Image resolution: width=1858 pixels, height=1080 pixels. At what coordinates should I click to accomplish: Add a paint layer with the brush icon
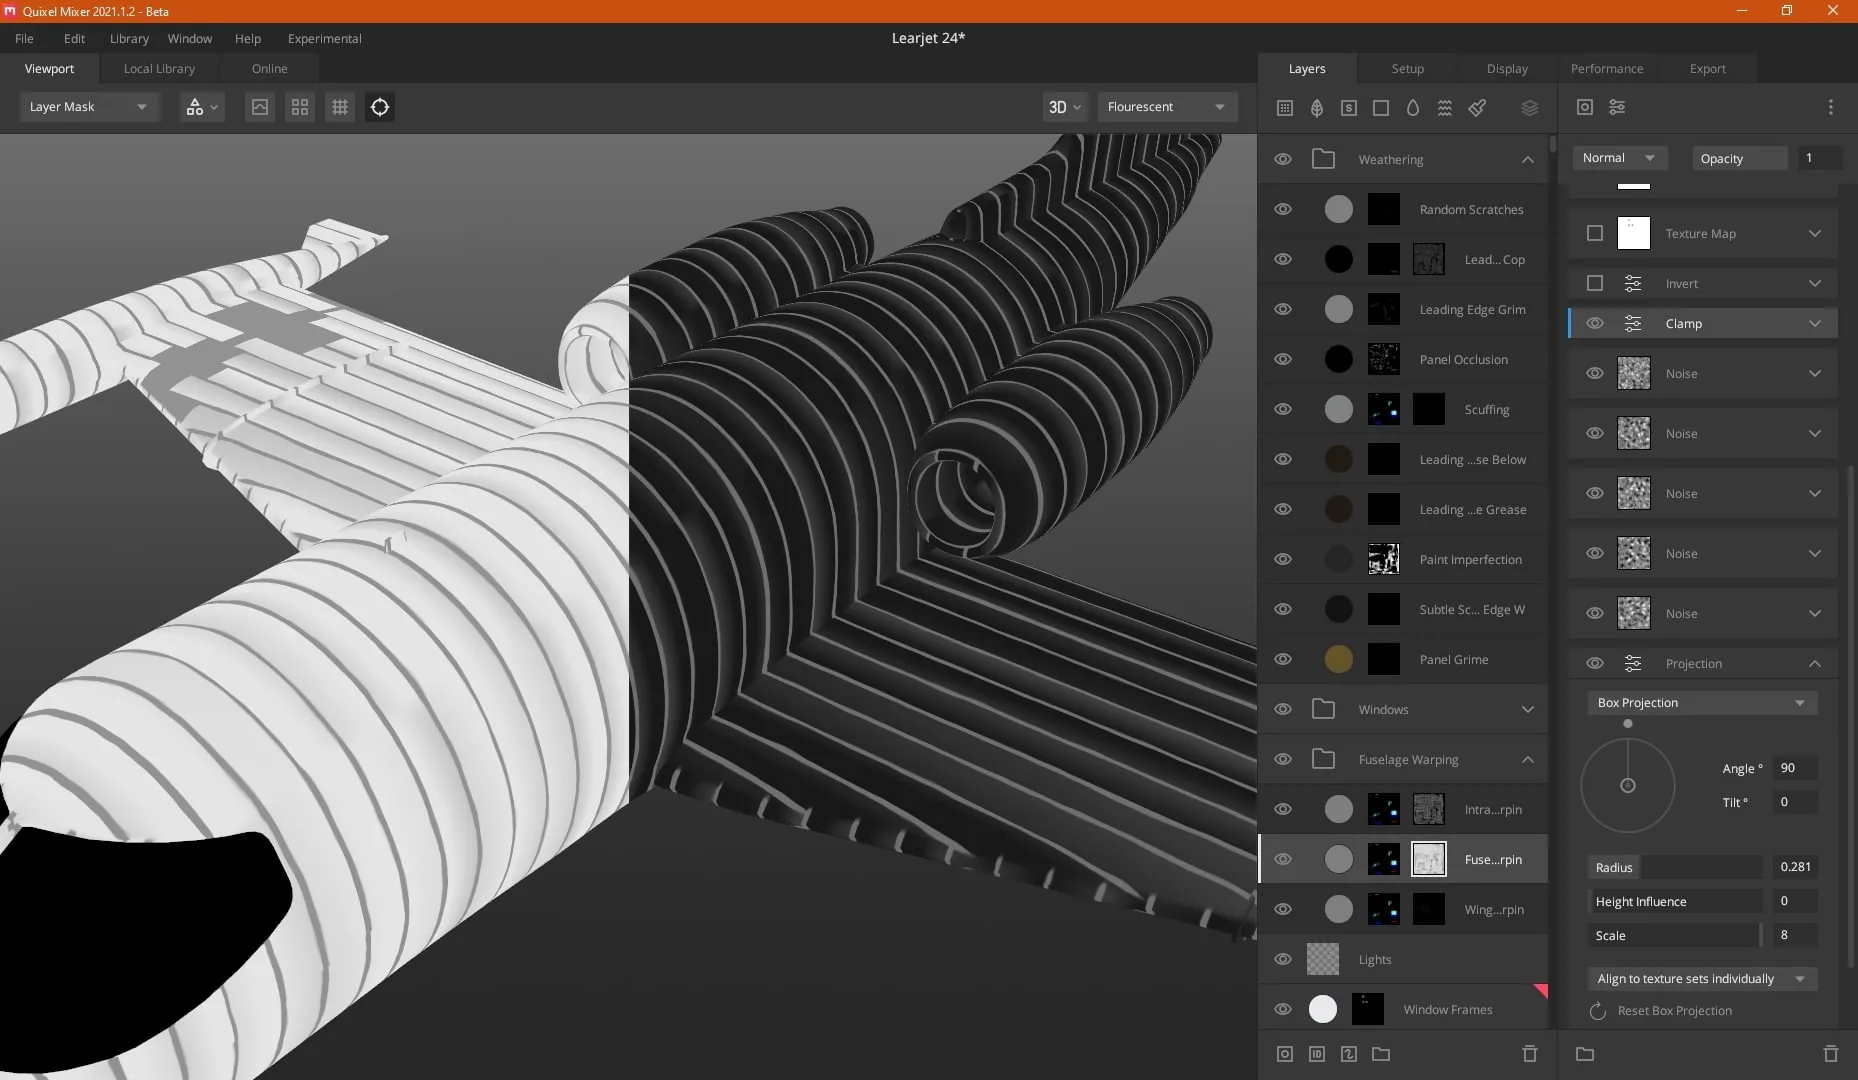[x=1477, y=107]
